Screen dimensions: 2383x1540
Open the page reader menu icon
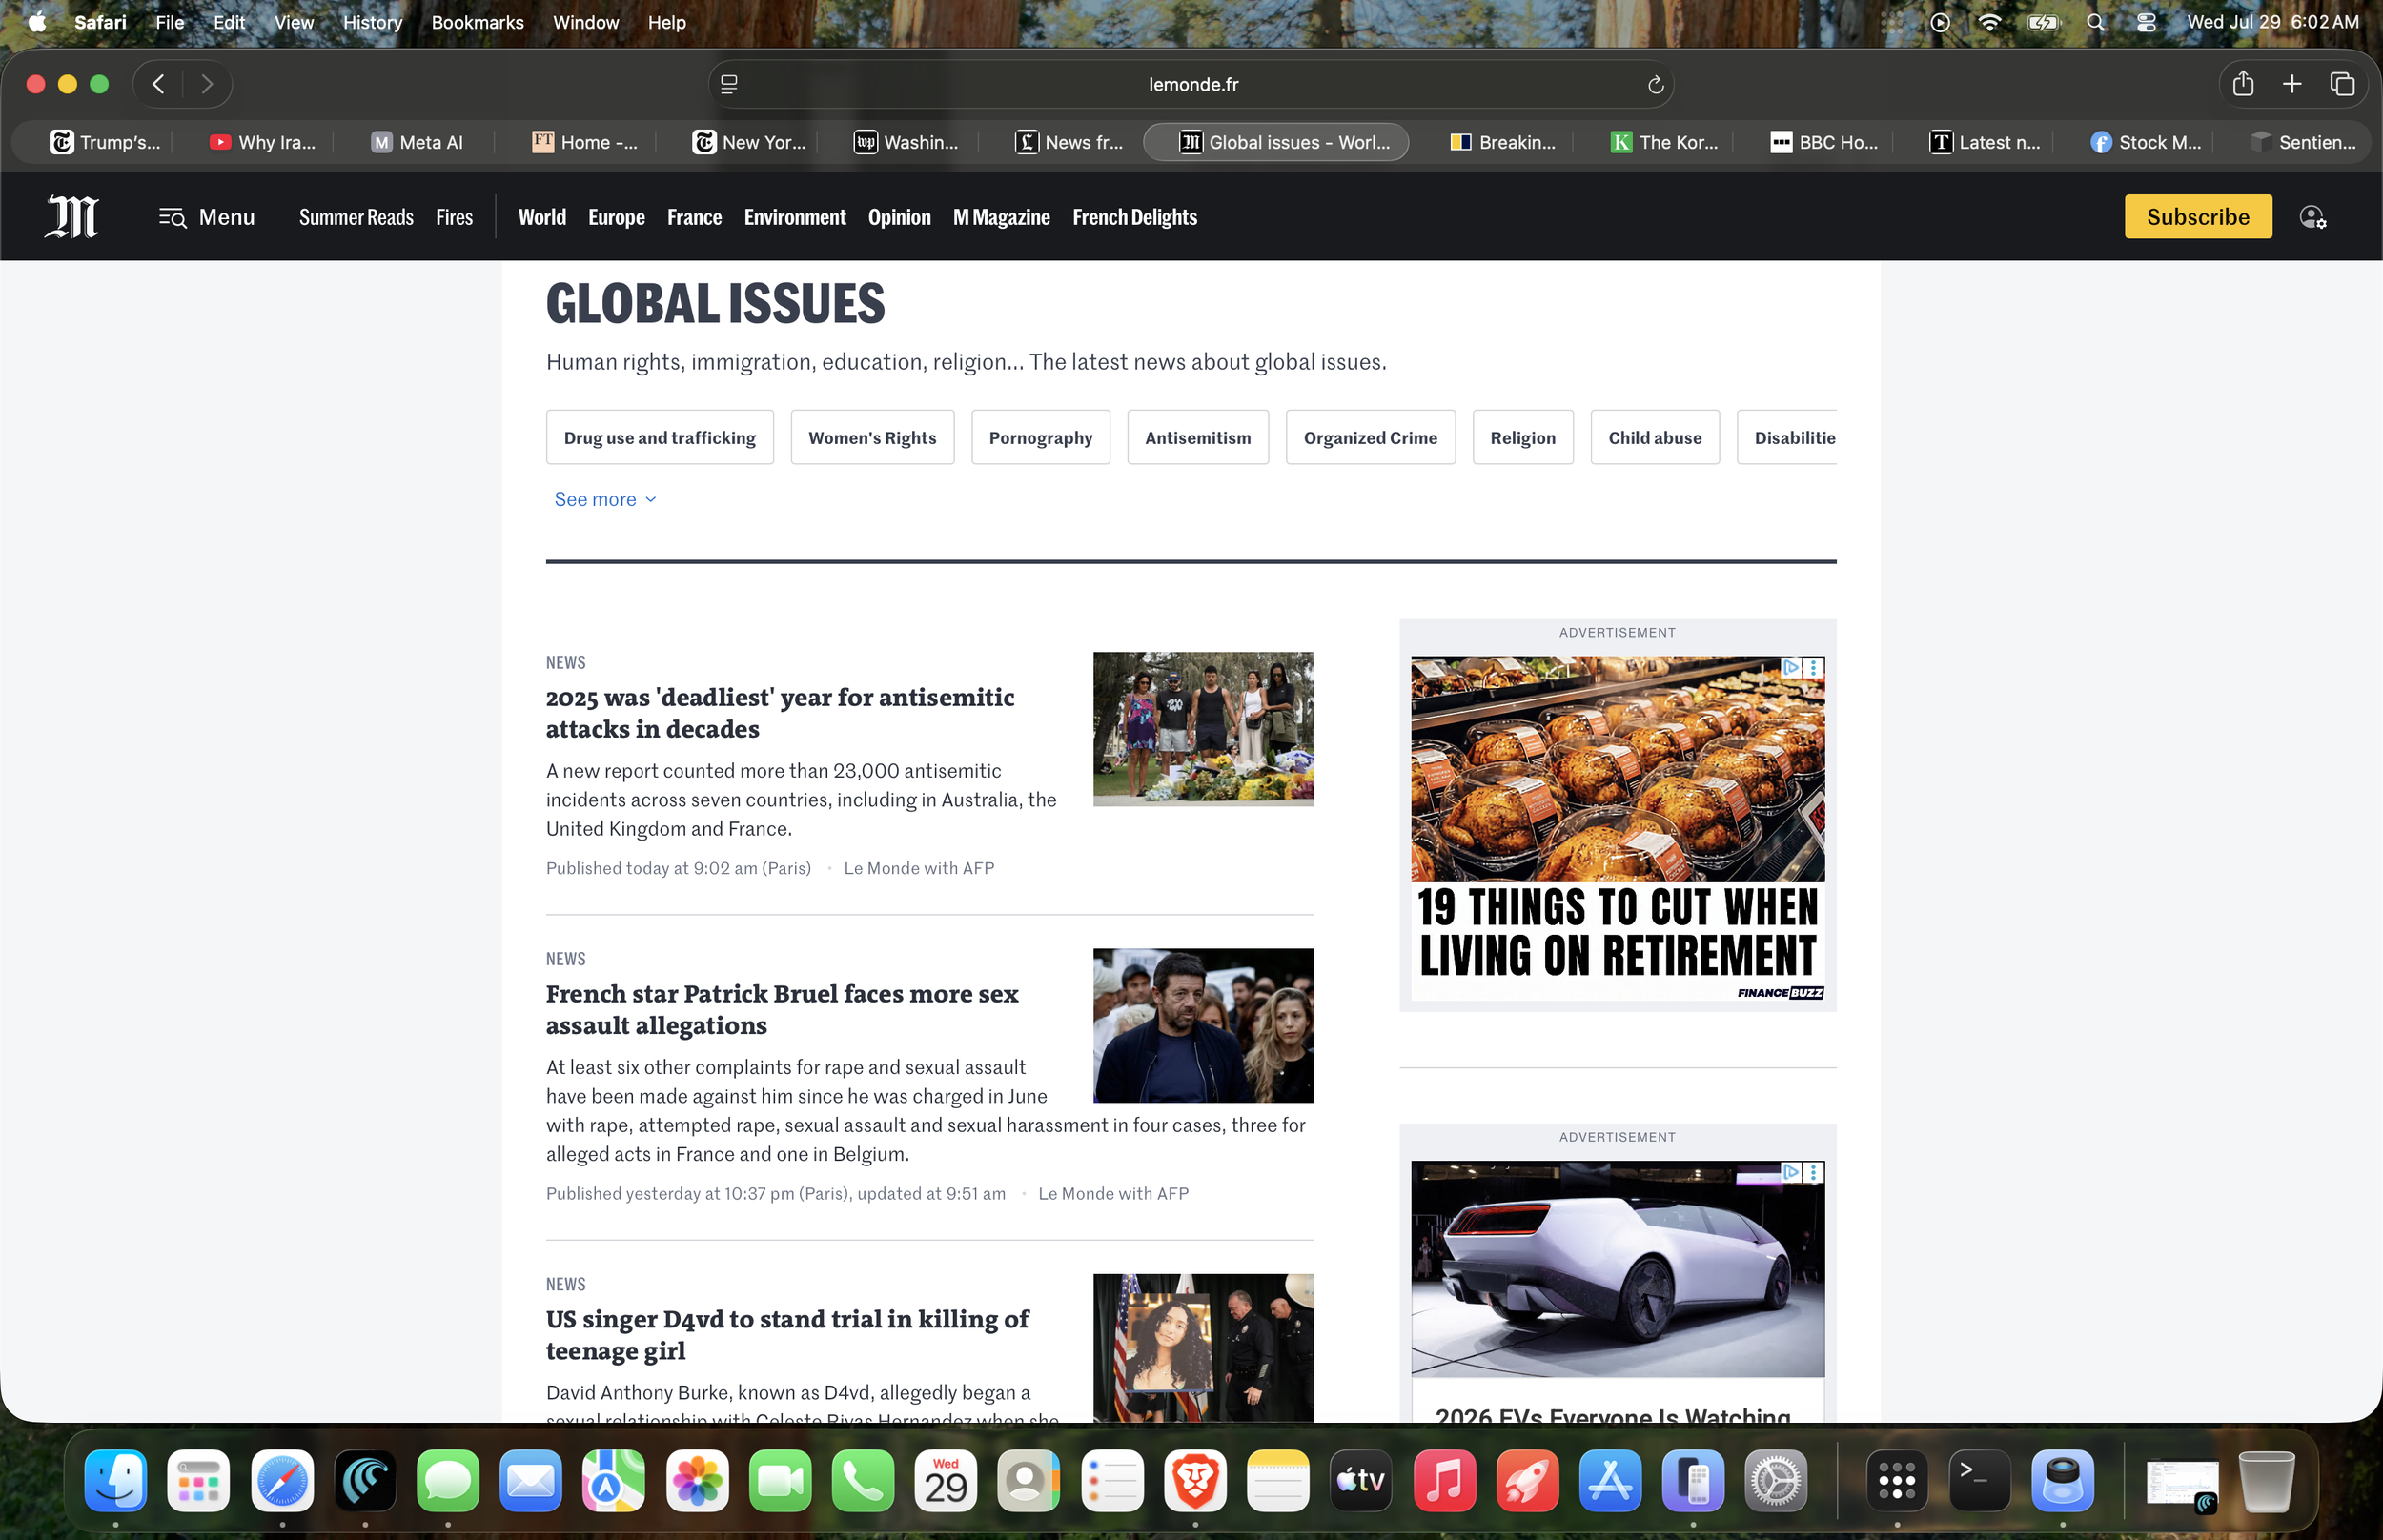click(x=729, y=85)
